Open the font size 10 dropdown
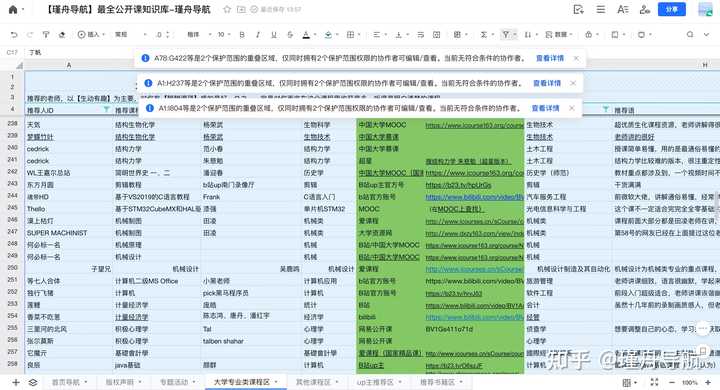Screen dimensions: 720x390 point(224,34)
